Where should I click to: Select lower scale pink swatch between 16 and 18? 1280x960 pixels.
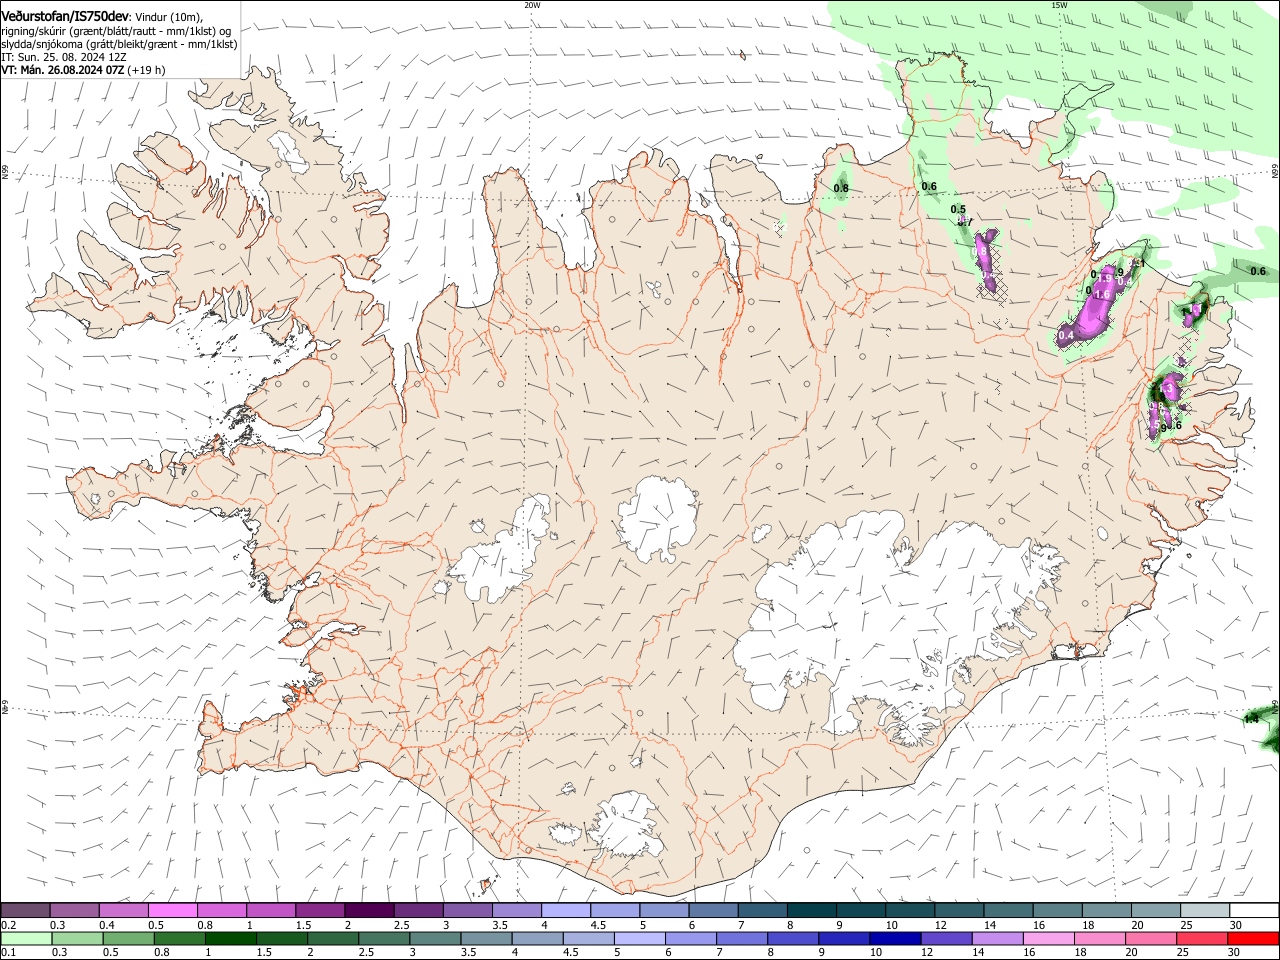(1047, 938)
